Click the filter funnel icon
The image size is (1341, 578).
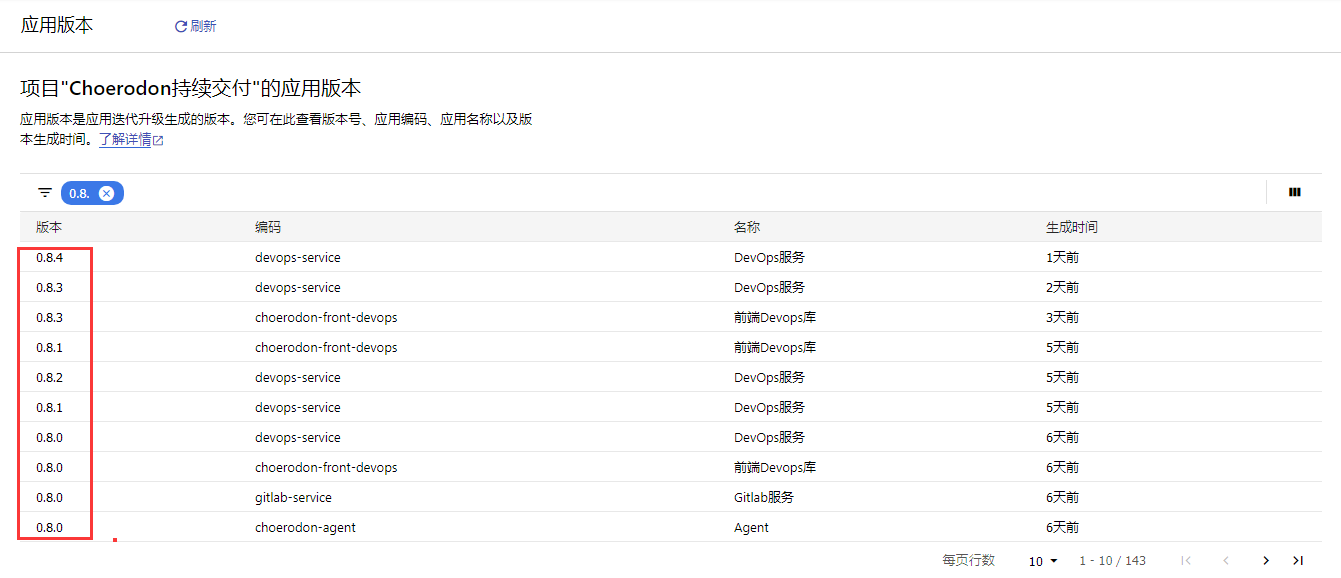[x=45, y=193]
